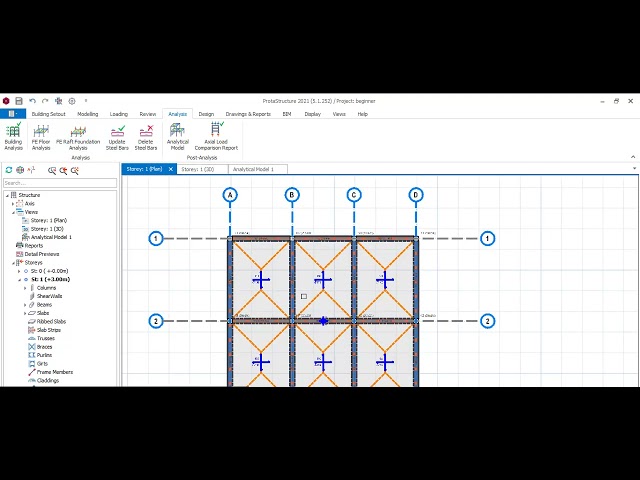
Task: Select axis bubble D at top of plan
Action: (x=416, y=195)
